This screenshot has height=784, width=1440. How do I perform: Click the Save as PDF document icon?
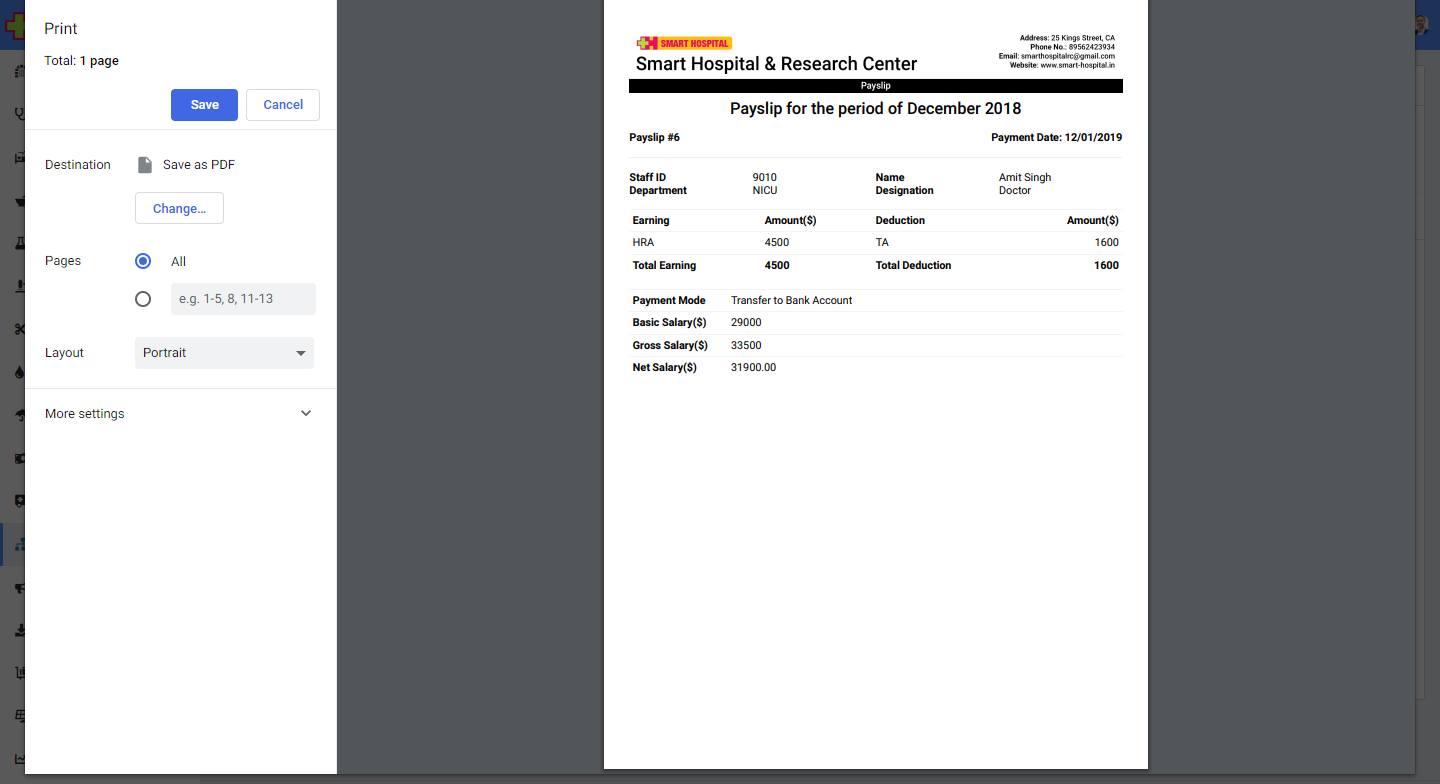(145, 165)
